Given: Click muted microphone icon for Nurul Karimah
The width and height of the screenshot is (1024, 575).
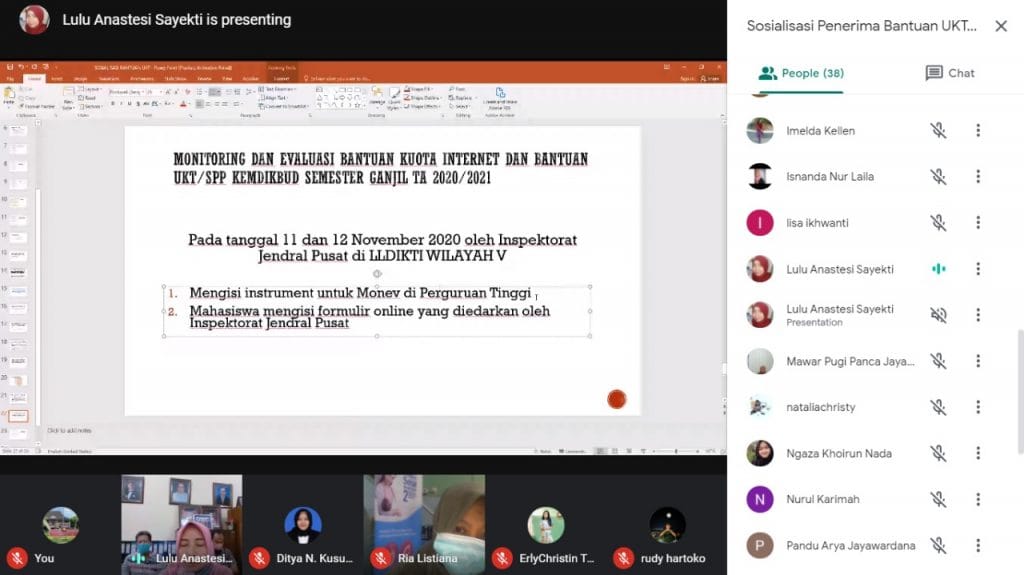Looking at the screenshot, I should (x=938, y=499).
